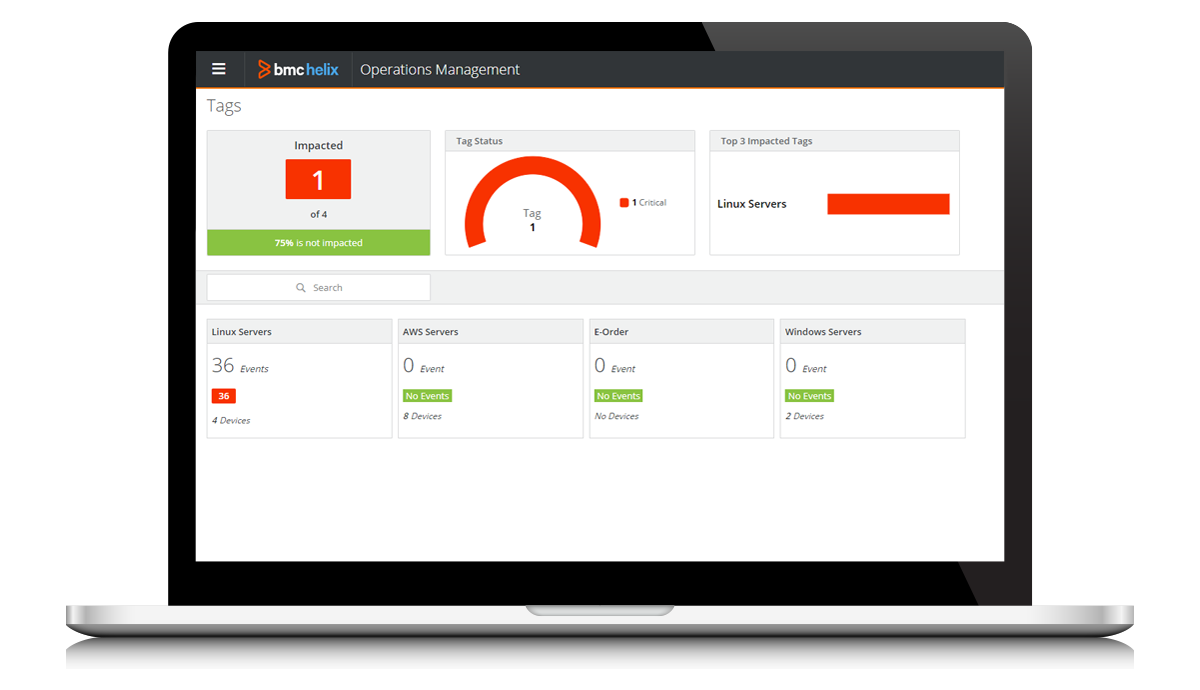Click the AWS Servers No Events badge
Image resolution: width=1200 pixels, height=690 pixels.
point(427,396)
